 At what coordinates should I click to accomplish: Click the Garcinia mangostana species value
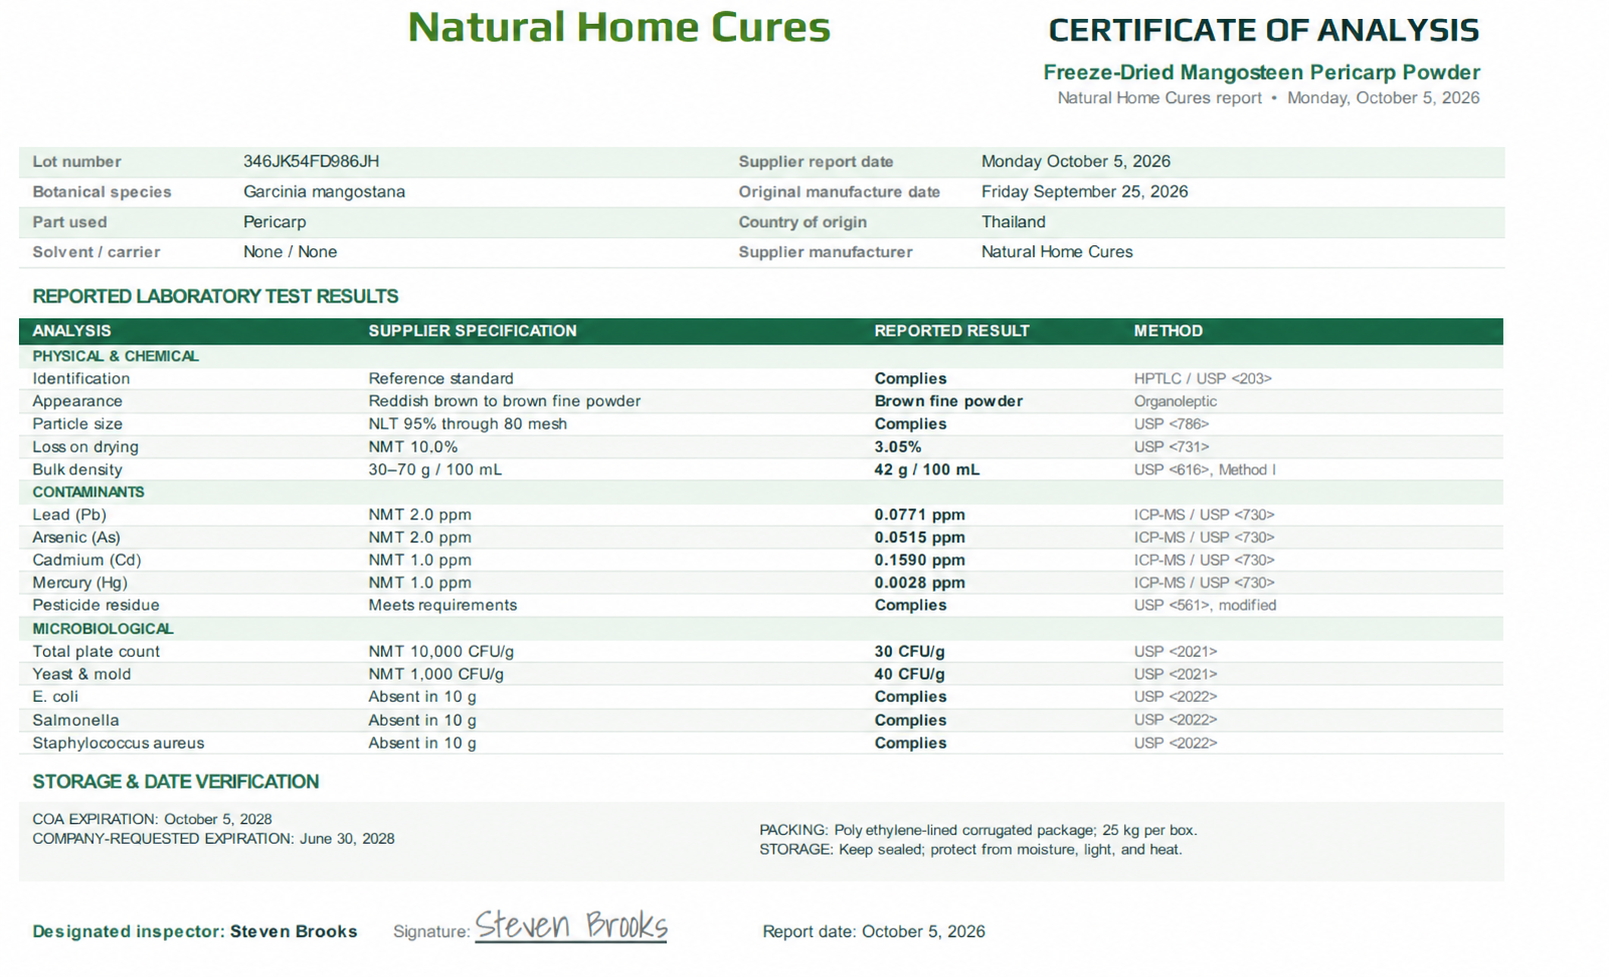click(x=324, y=192)
